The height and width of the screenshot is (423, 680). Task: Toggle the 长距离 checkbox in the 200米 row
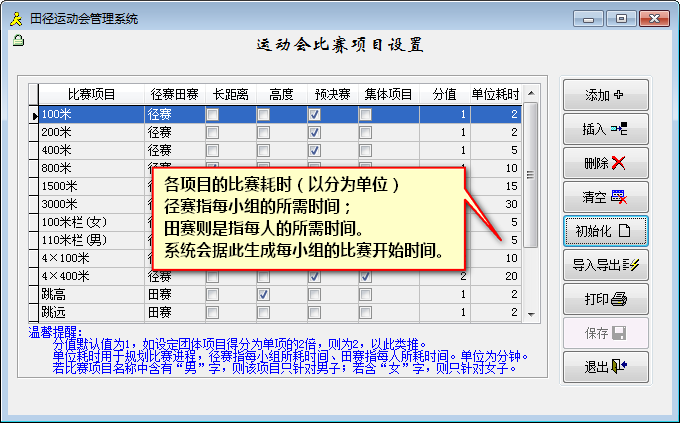coord(212,132)
